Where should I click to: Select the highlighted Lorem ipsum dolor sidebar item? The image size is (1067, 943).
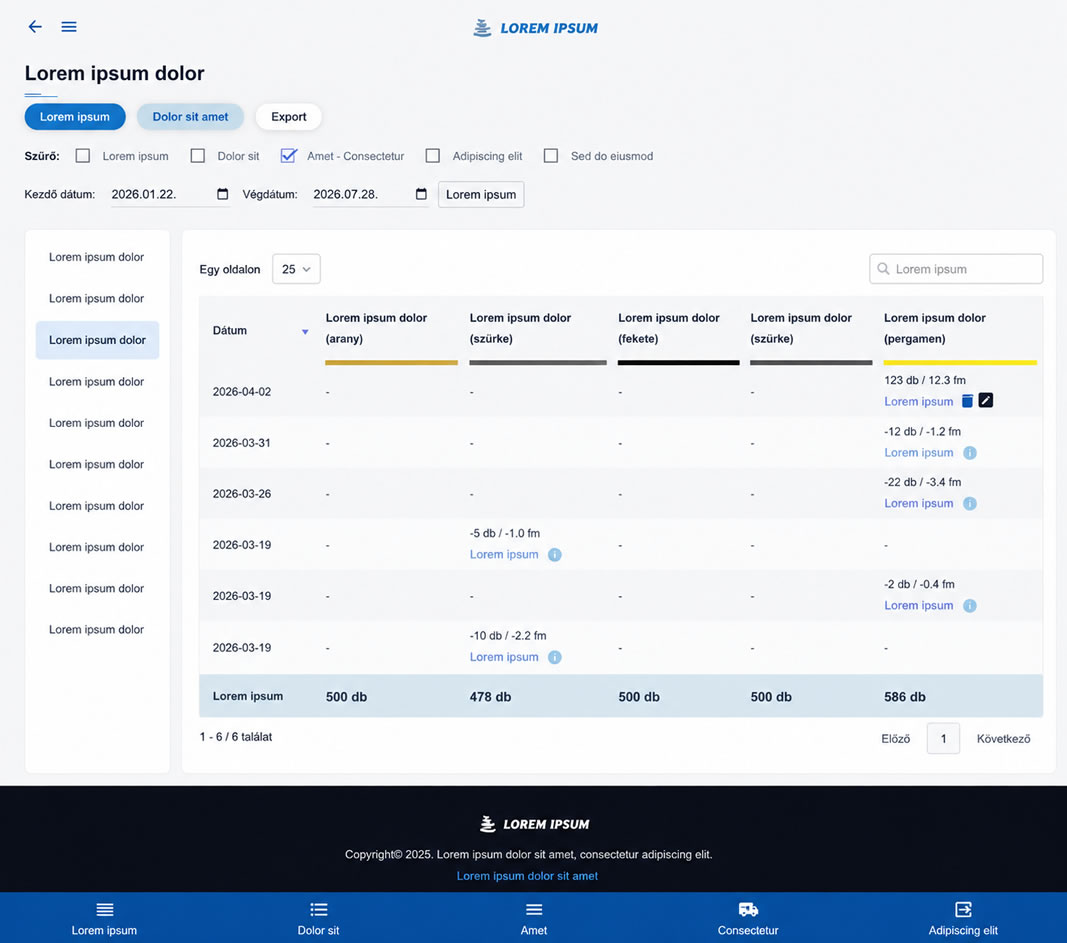[x=97, y=340]
